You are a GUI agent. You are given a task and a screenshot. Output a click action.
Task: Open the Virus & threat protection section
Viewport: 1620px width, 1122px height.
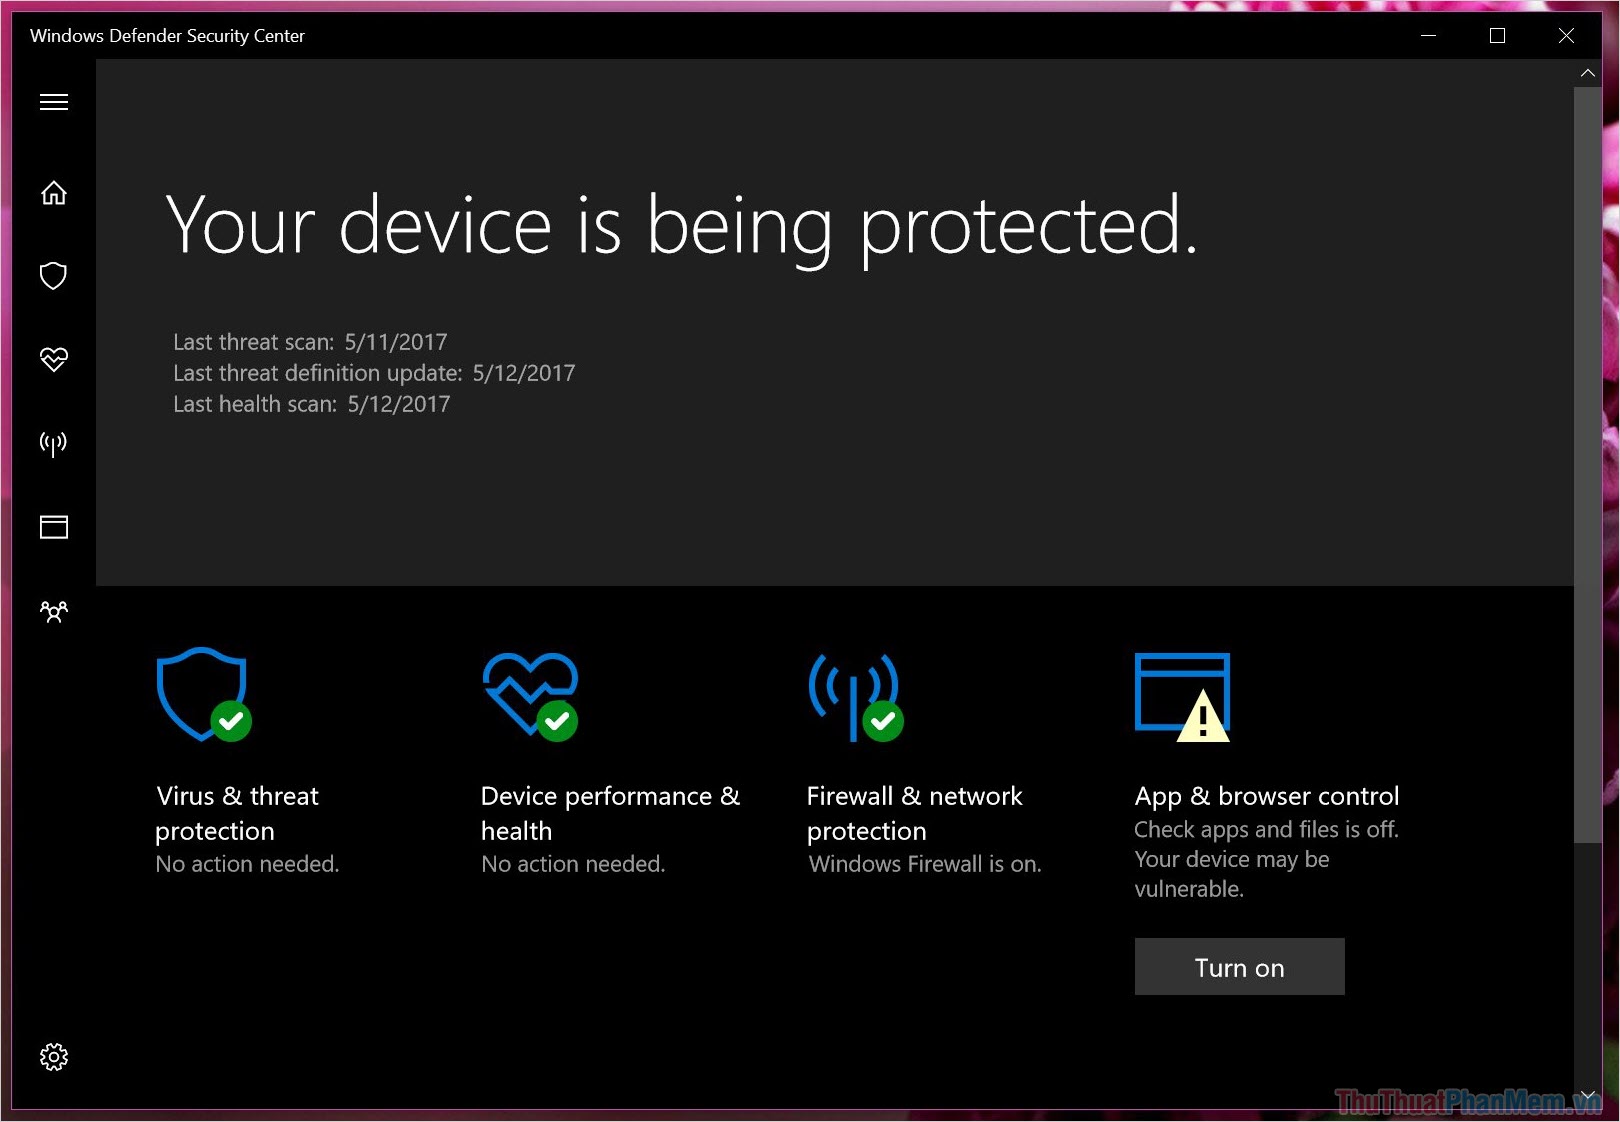pos(237,812)
